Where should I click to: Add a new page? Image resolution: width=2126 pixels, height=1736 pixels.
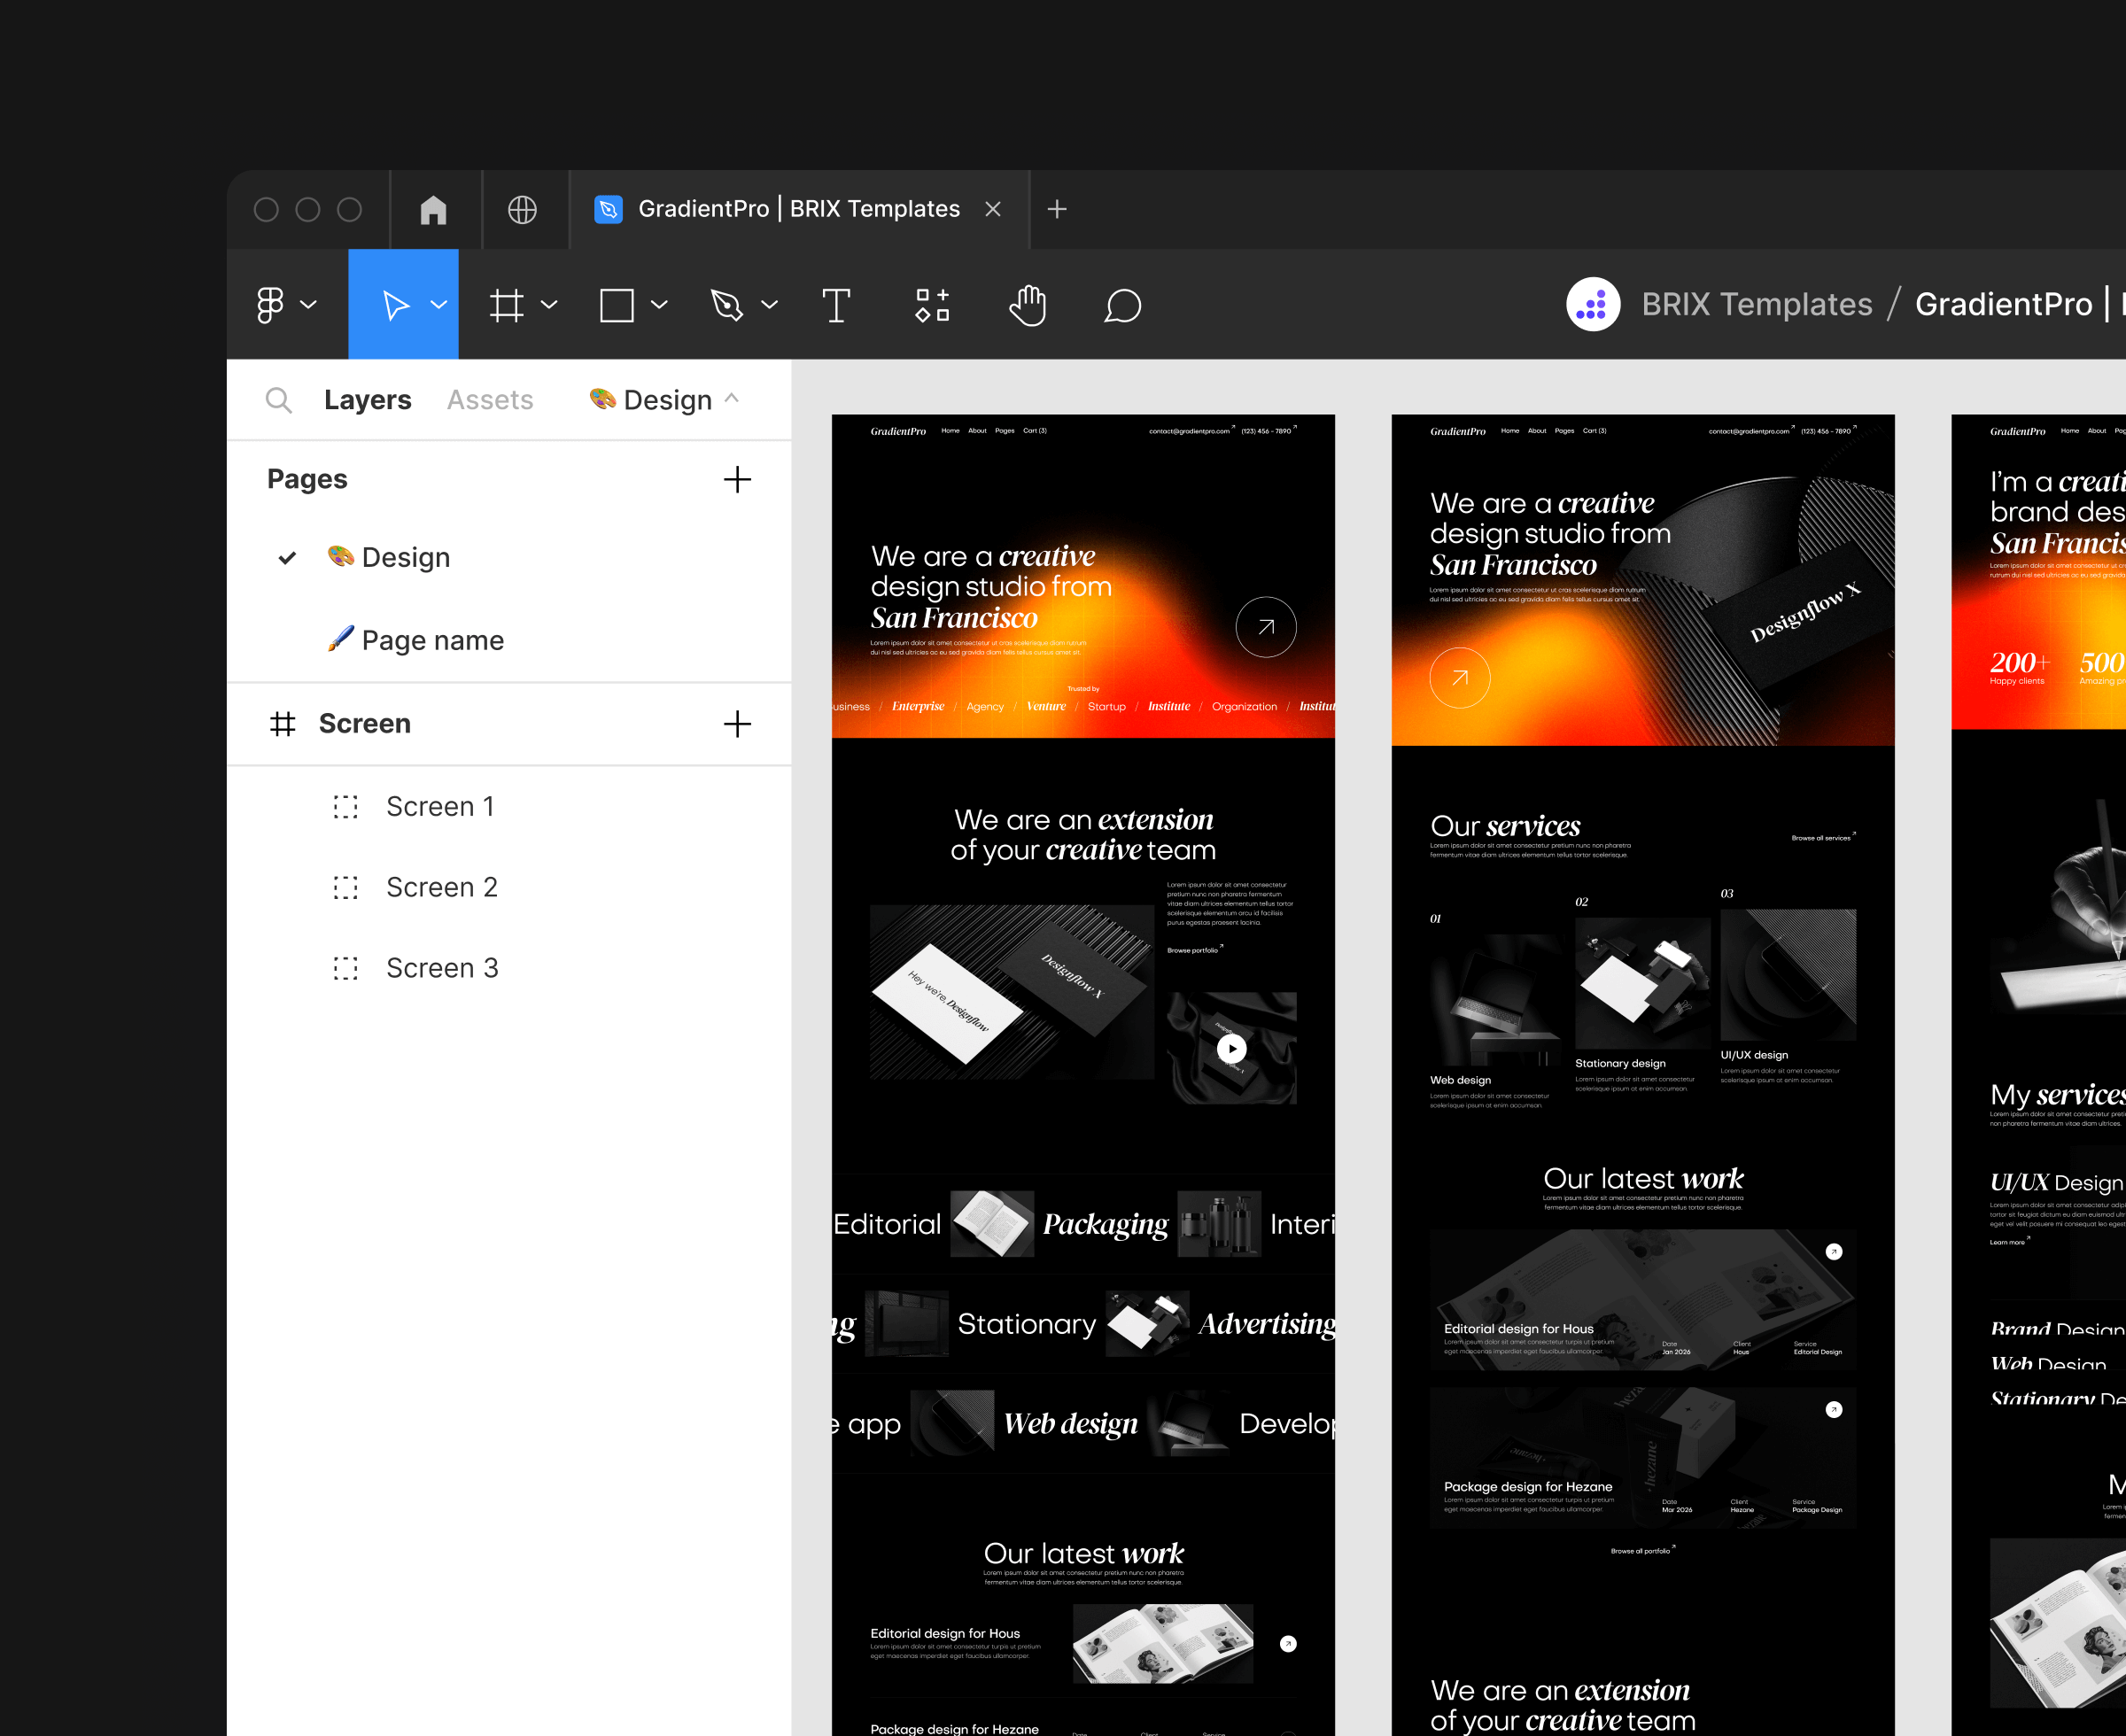(x=737, y=479)
